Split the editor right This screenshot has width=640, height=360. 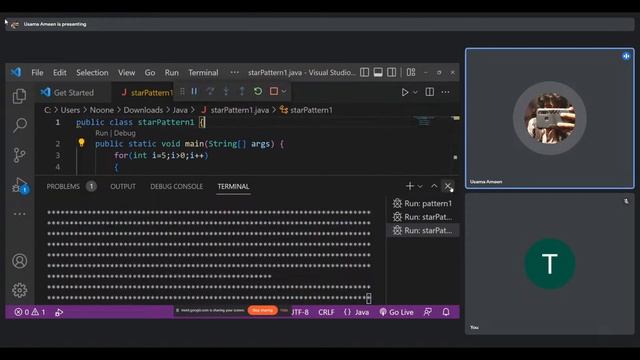coord(430,92)
